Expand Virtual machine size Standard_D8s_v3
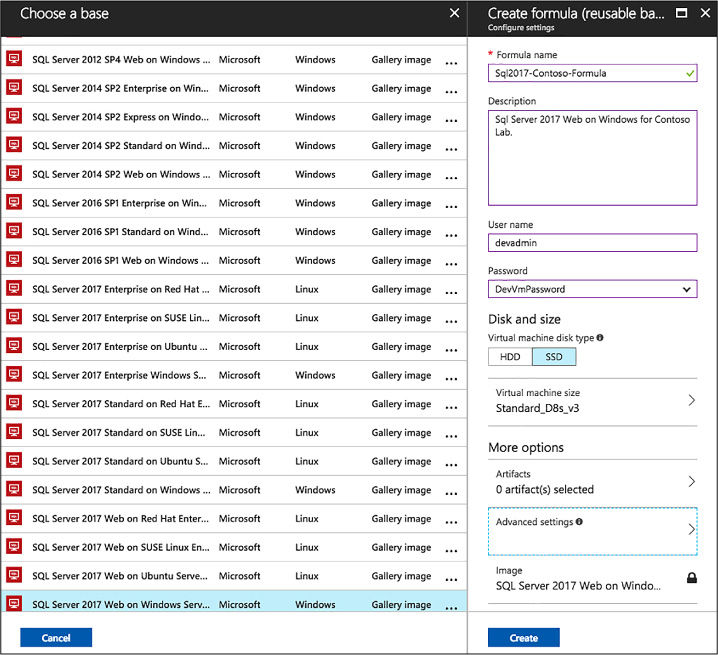The height and width of the screenshot is (655, 718). [593, 401]
